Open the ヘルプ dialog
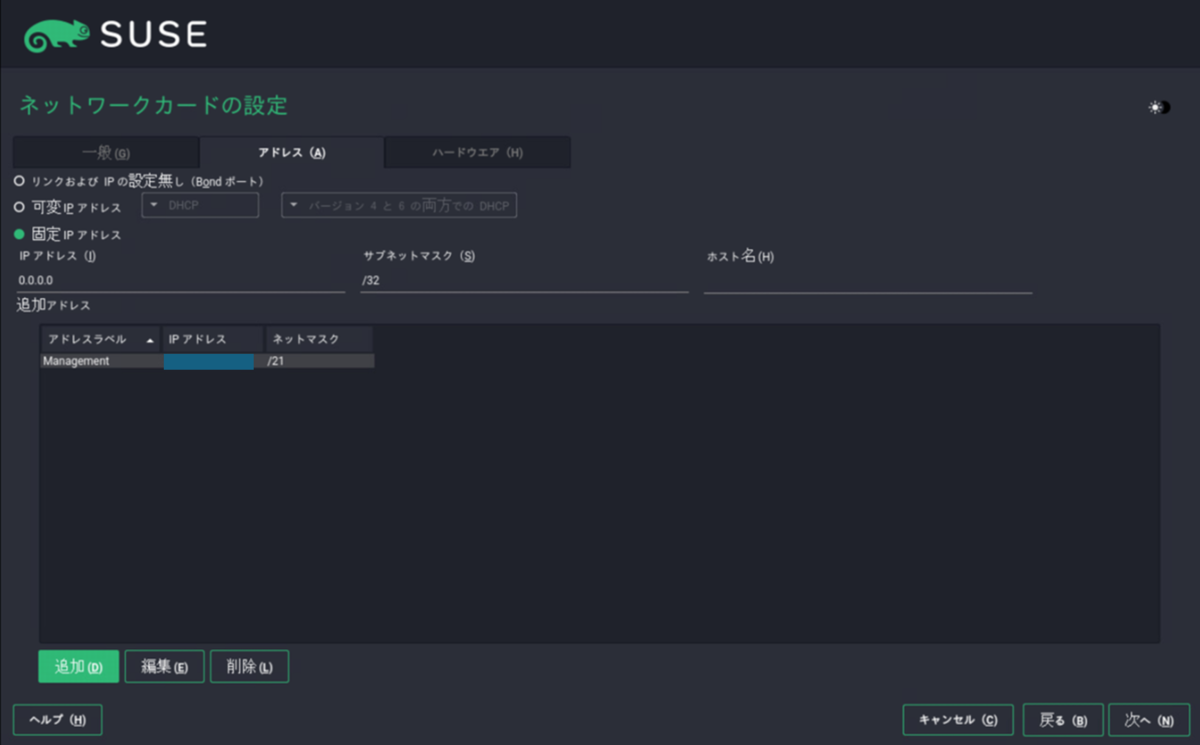This screenshot has width=1200, height=745. [57, 719]
